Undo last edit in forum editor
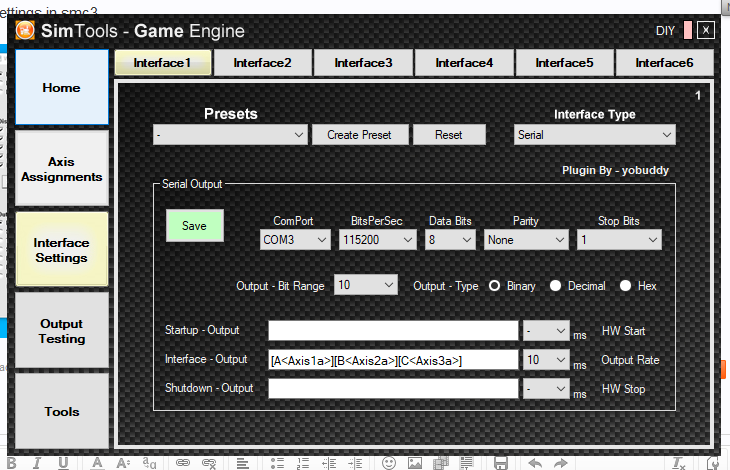730x470 pixels. [535, 463]
